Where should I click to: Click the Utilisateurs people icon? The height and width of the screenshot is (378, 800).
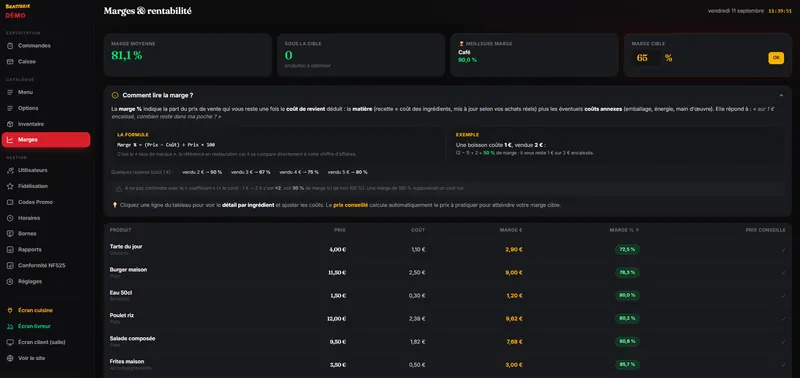point(10,170)
